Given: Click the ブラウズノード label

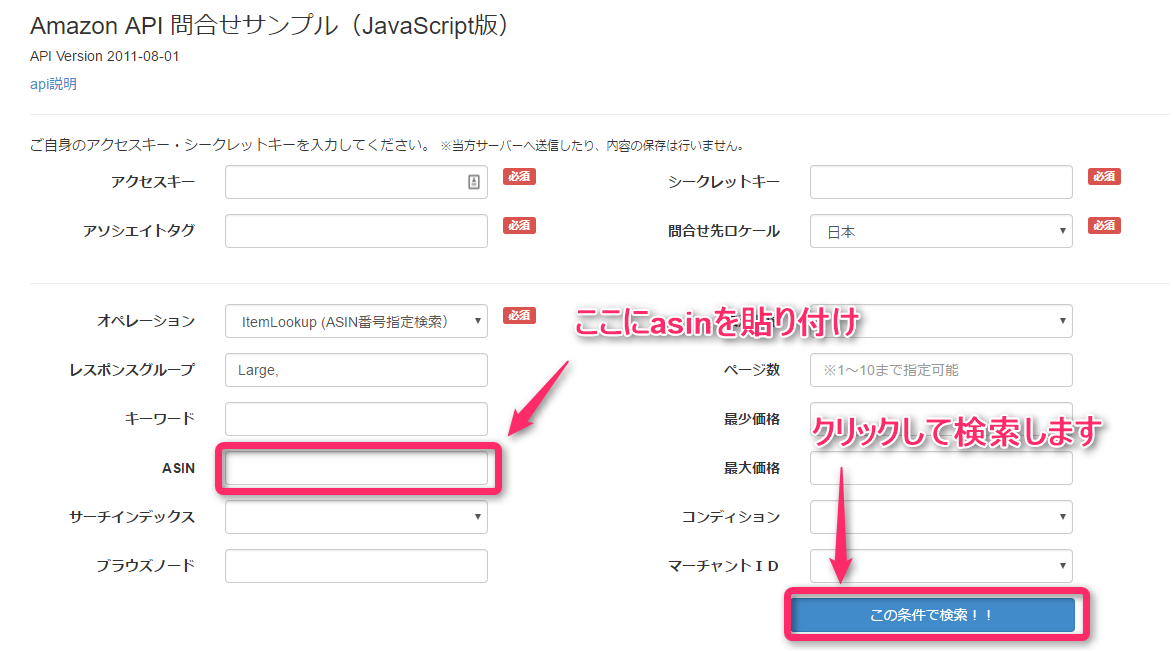Looking at the screenshot, I should [145, 566].
